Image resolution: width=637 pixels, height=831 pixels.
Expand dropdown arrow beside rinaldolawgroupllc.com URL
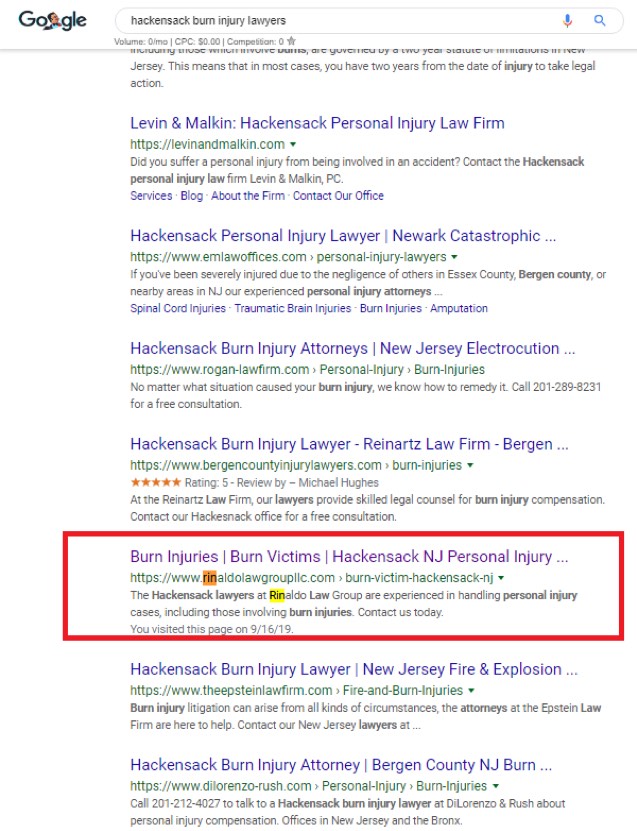[x=501, y=578]
